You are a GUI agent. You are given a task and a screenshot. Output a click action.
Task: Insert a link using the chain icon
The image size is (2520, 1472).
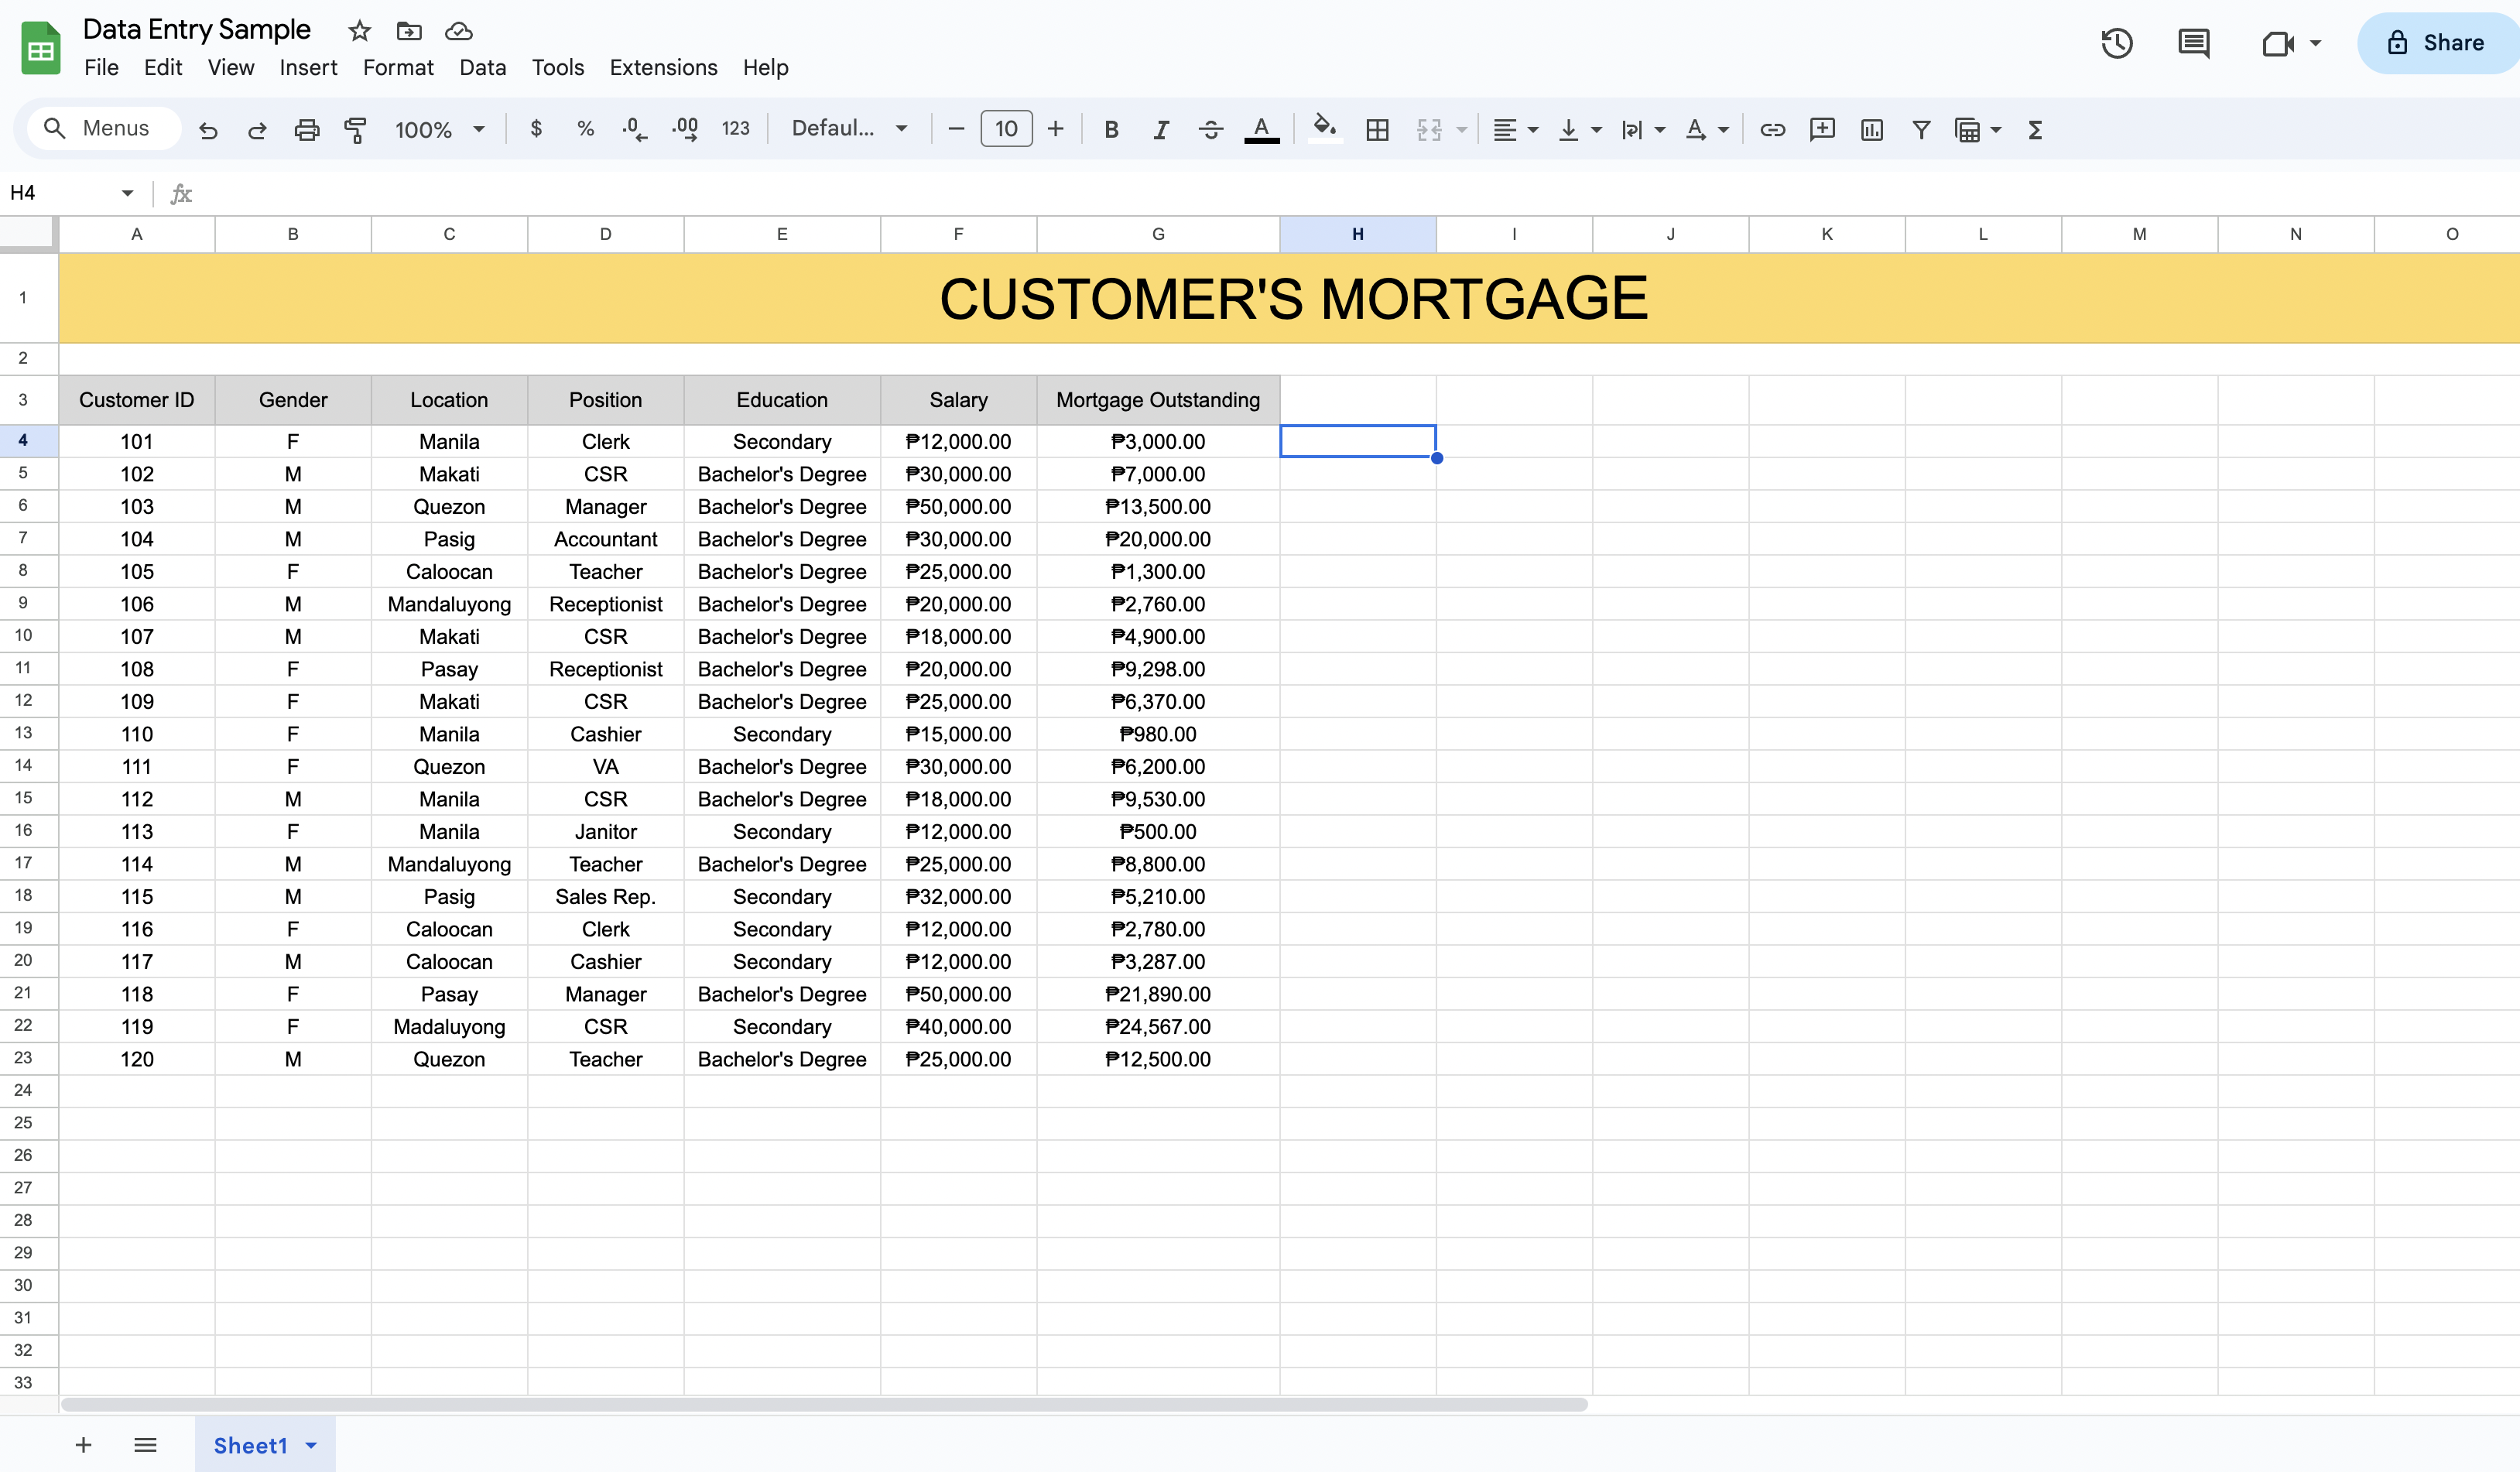[x=1772, y=129]
